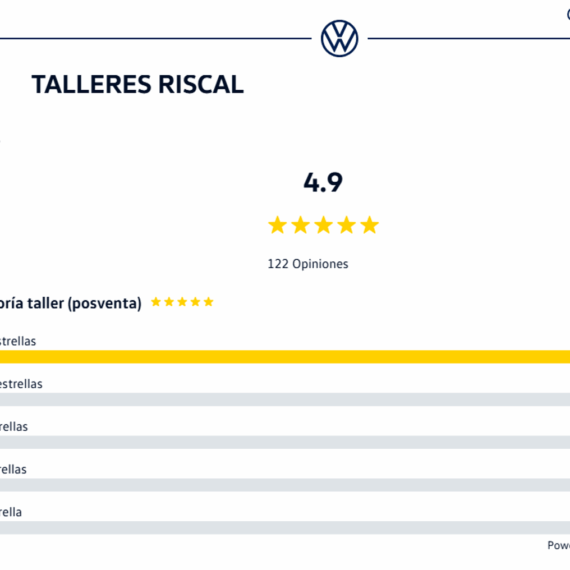Click the estrellas label above yellow bar
This screenshot has height=570, width=570.
pyautogui.click(x=18, y=341)
